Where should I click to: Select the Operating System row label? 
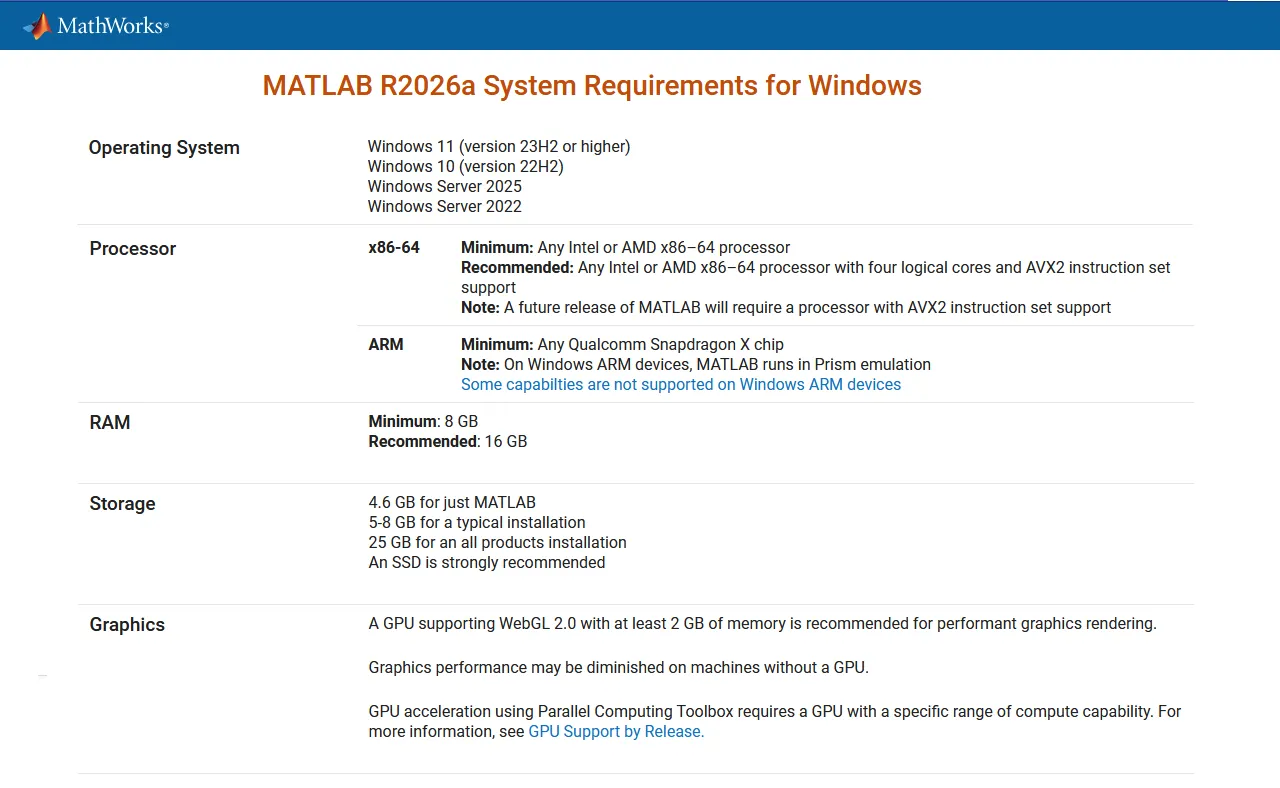[x=164, y=148]
